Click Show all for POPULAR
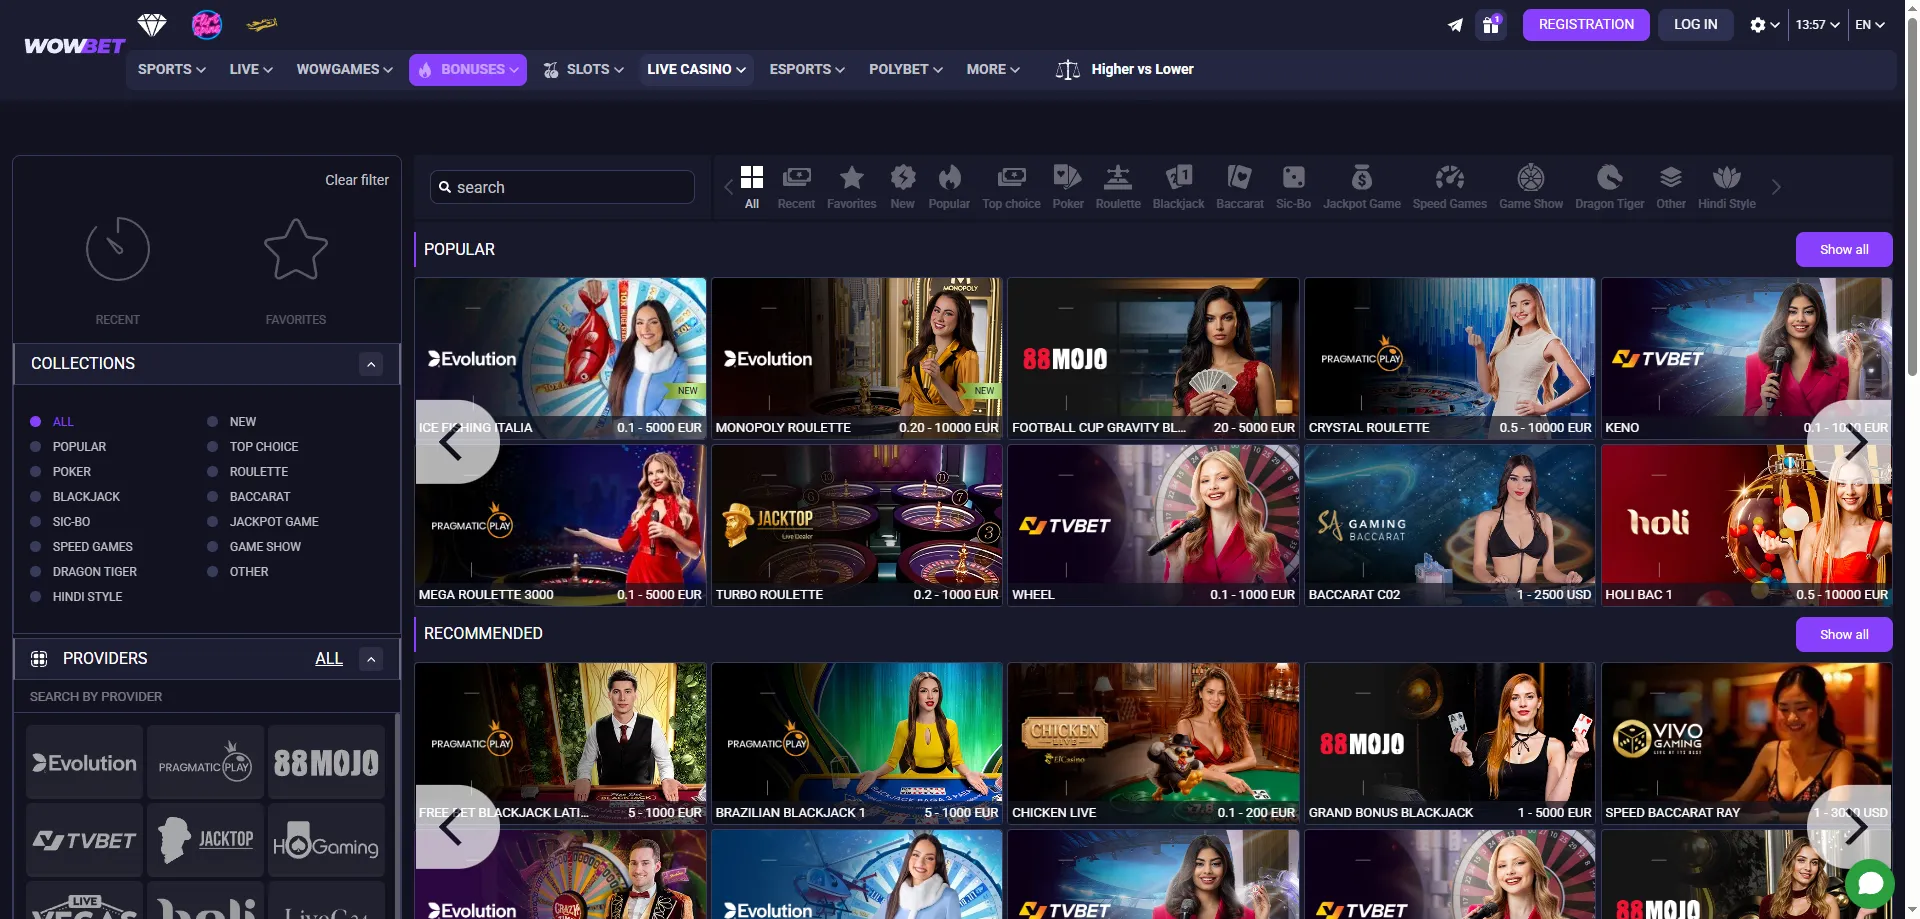 (1844, 250)
